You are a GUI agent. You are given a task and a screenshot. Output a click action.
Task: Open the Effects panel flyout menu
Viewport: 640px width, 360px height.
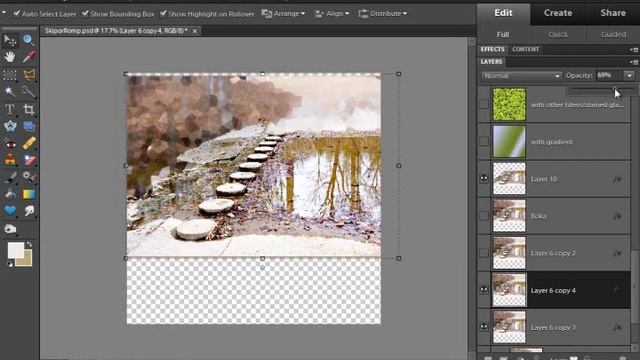pyautogui.click(x=634, y=50)
